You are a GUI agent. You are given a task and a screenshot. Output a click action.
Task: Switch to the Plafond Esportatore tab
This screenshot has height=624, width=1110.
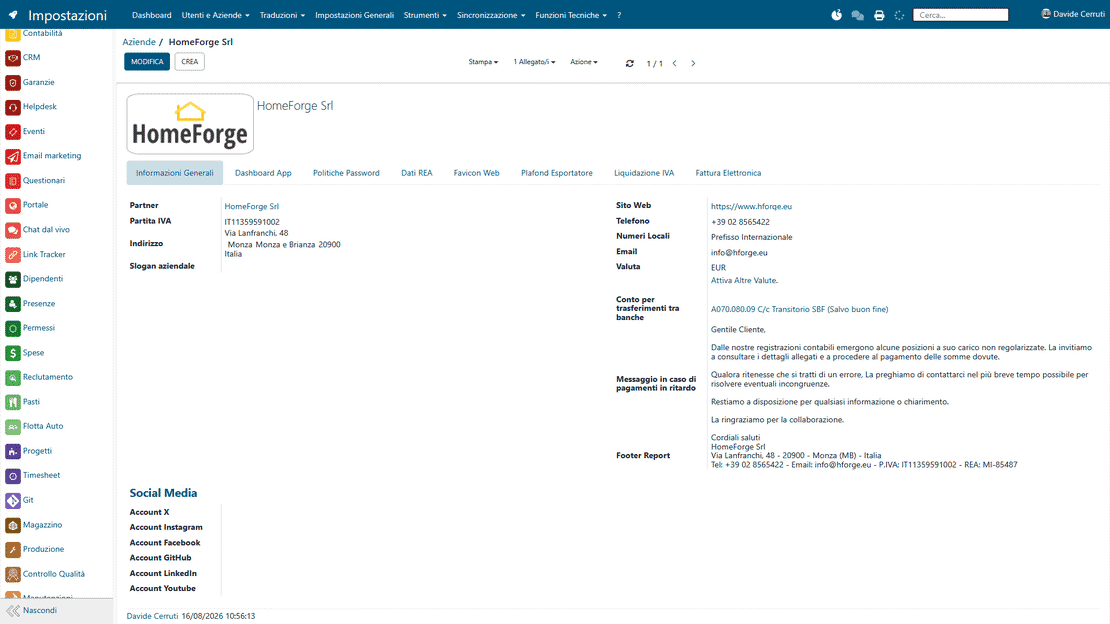tap(556, 173)
